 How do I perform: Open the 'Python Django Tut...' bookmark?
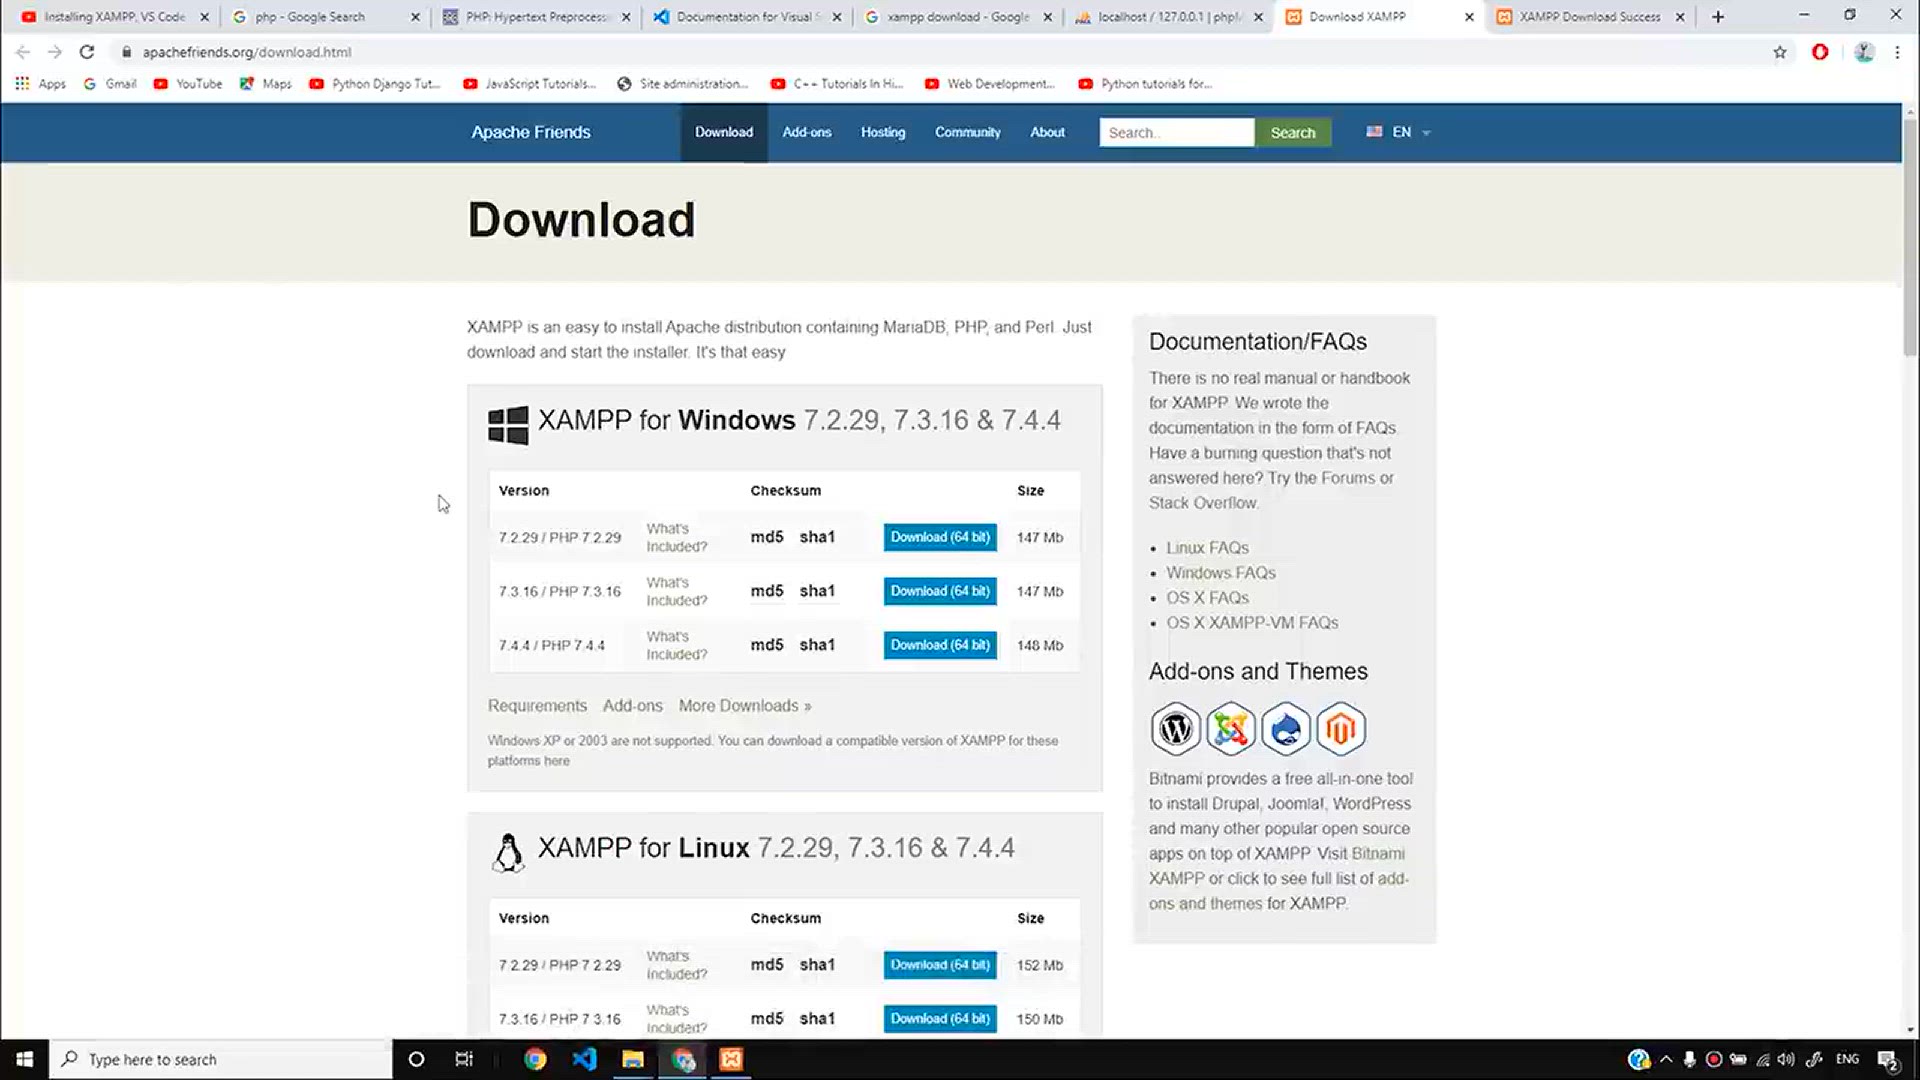click(x=375, y=84)
